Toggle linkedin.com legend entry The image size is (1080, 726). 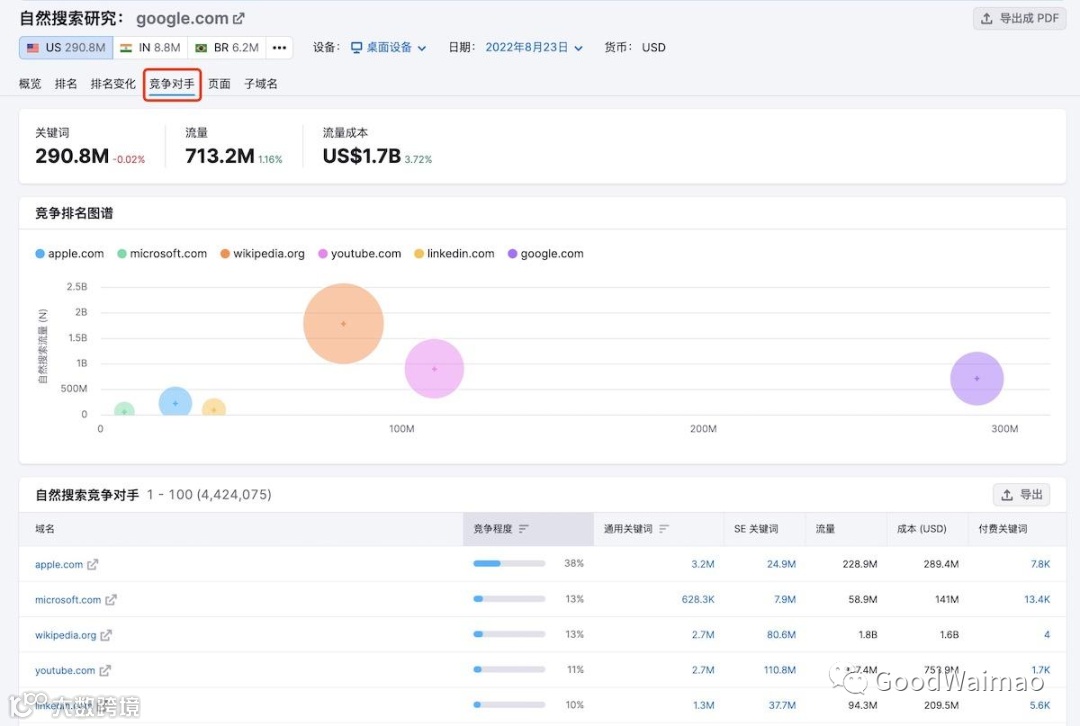click(454, 253)
